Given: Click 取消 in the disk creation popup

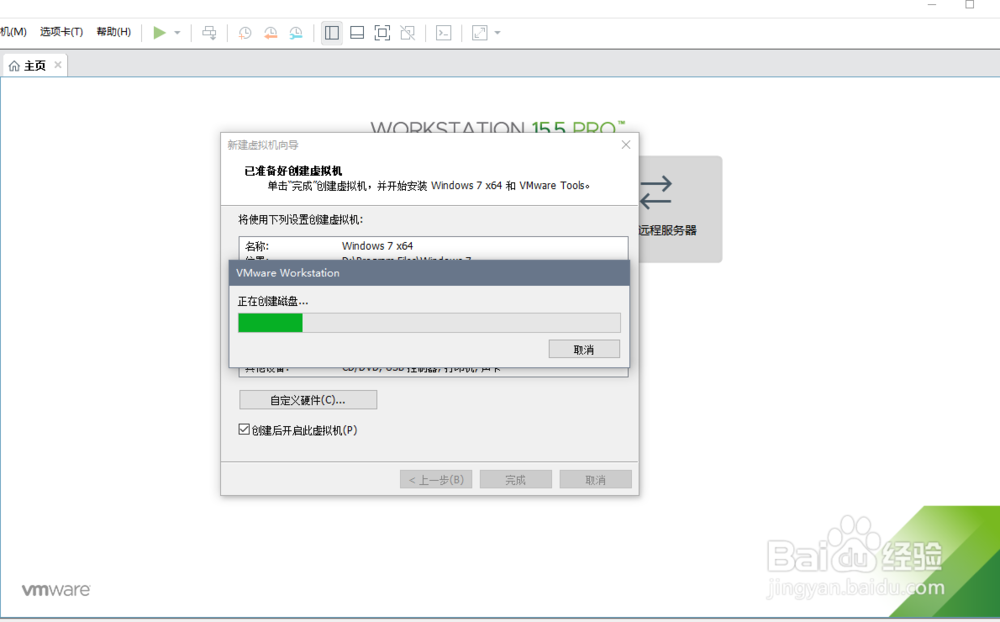Looking at the screenshot, I should (x=584, y=349).
